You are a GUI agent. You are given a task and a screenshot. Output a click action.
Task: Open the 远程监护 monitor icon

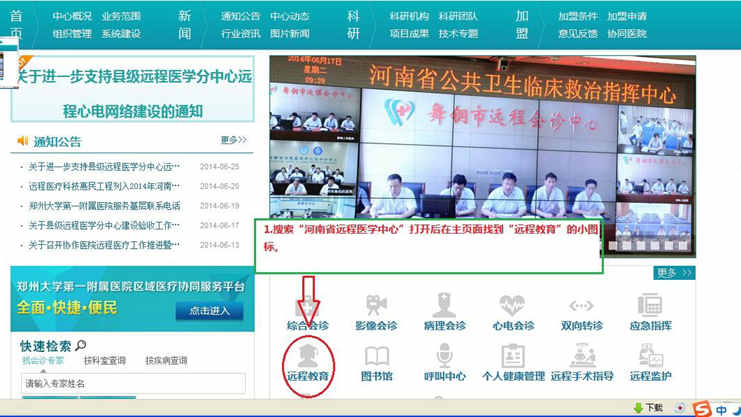650,356
